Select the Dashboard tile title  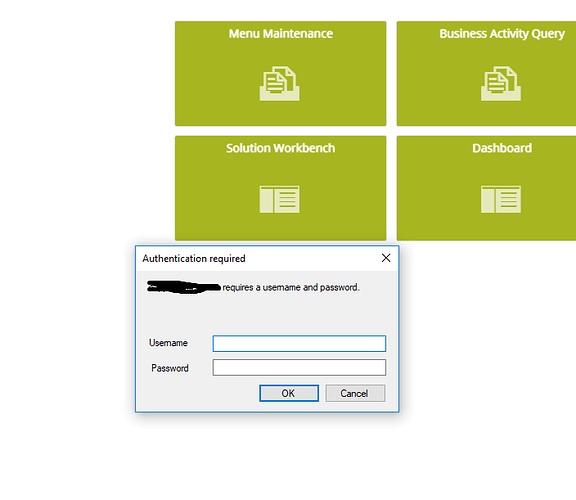tap(502, 148)
